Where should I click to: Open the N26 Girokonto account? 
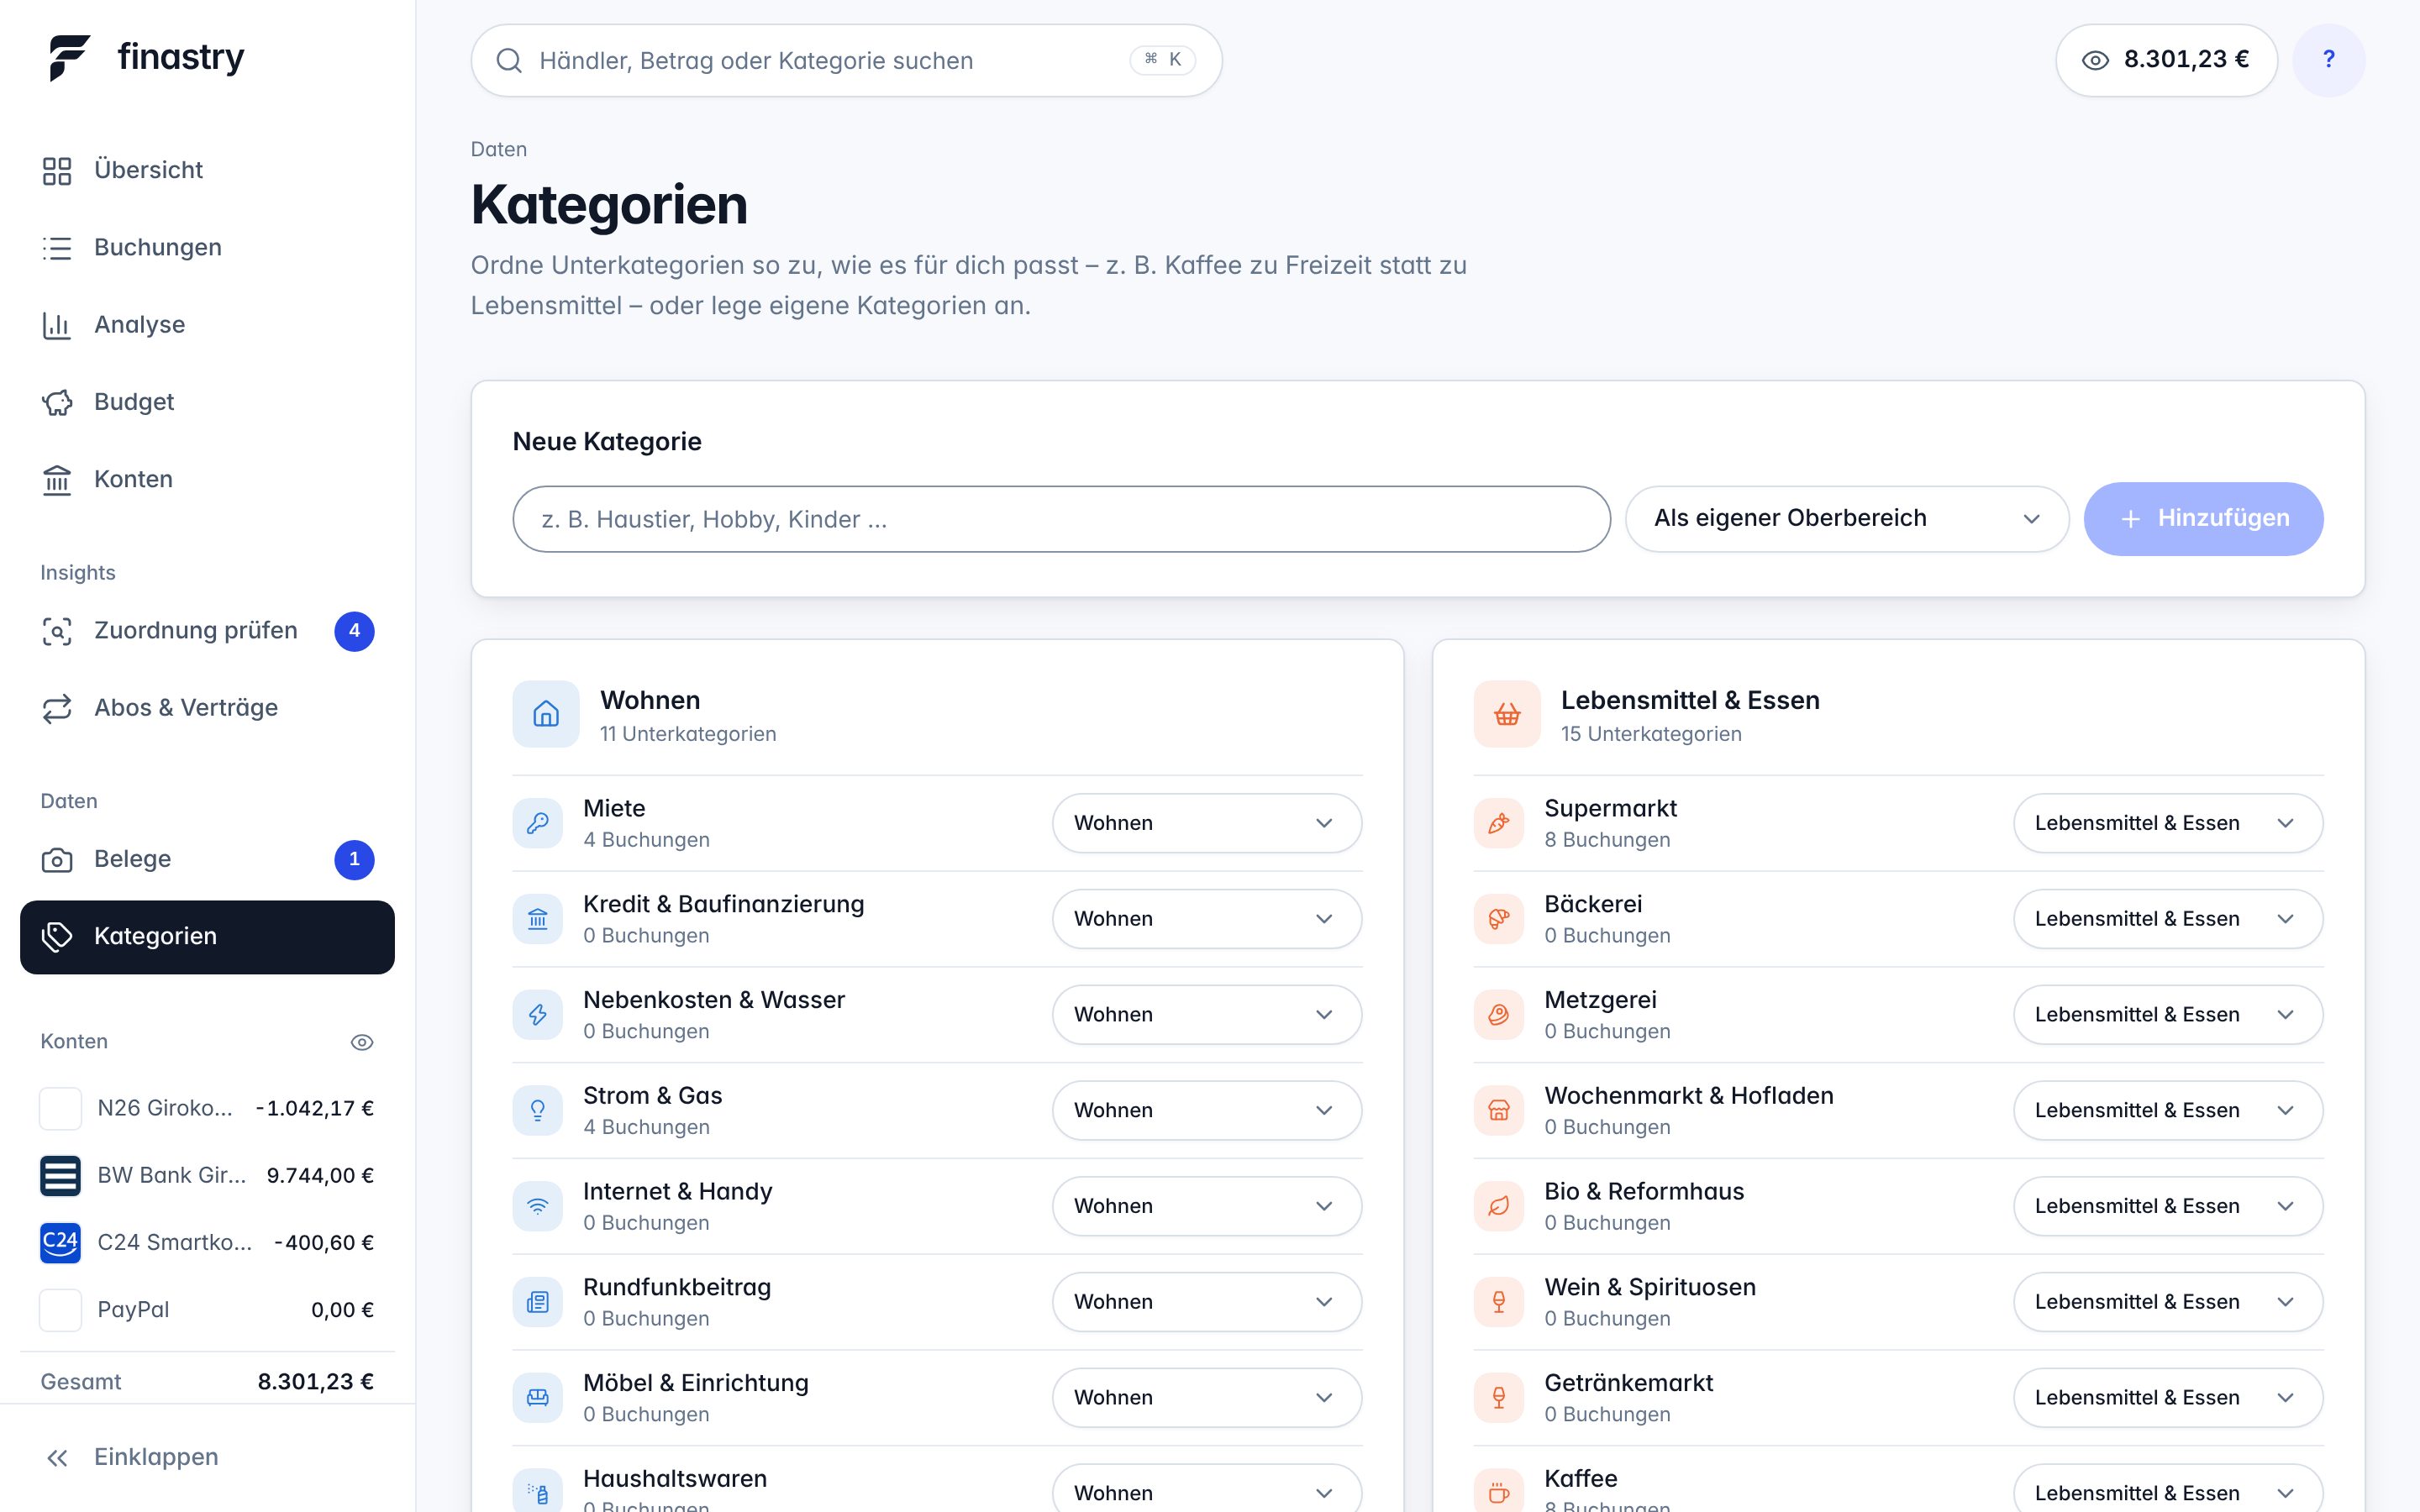point(207,1108)
